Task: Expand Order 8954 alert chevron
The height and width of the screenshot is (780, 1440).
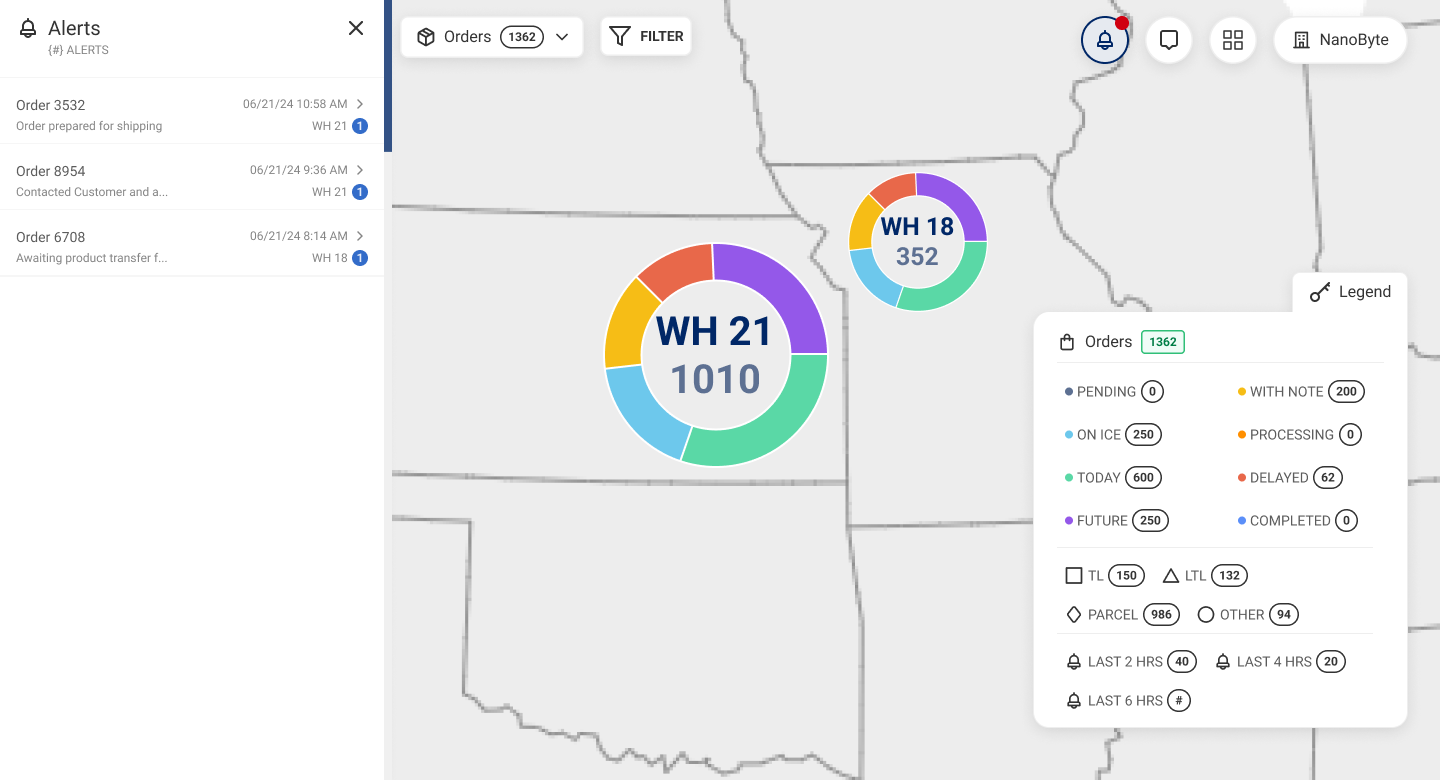Action: tap(360, 170)
